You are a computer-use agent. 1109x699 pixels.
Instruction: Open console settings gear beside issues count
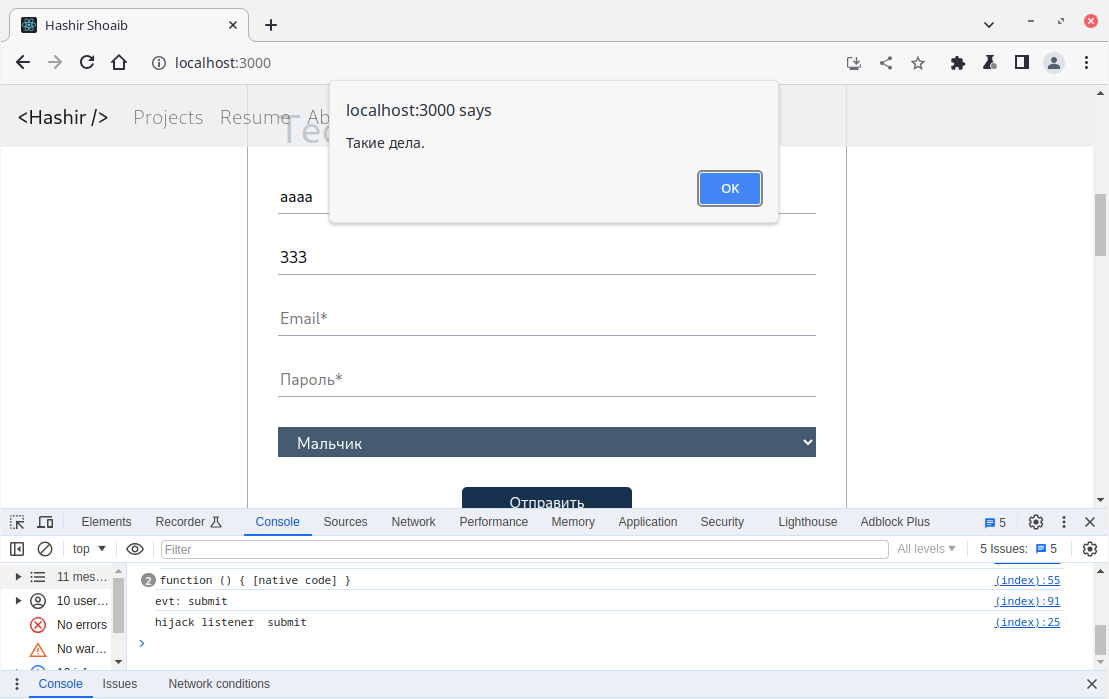point(1090,549)
